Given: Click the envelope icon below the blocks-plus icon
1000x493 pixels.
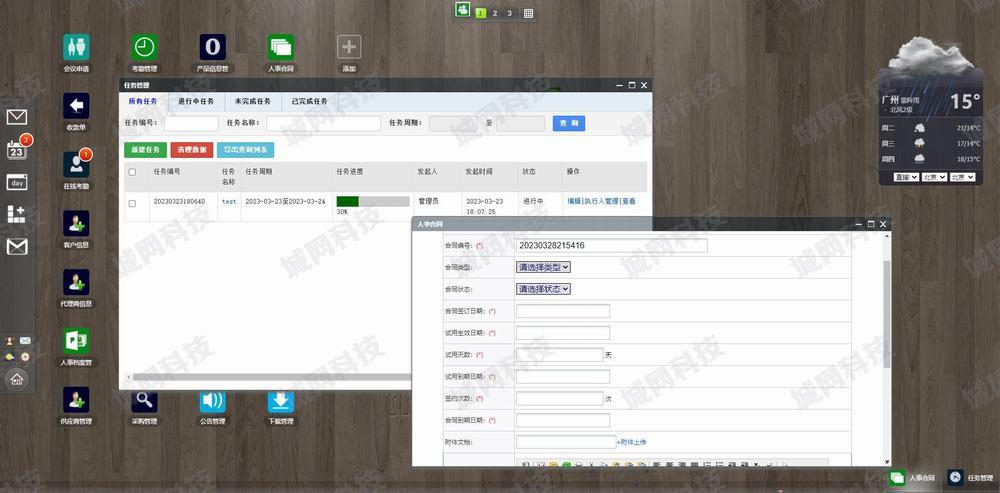Looking at the screenshot, I should click(x=17, y=247).
